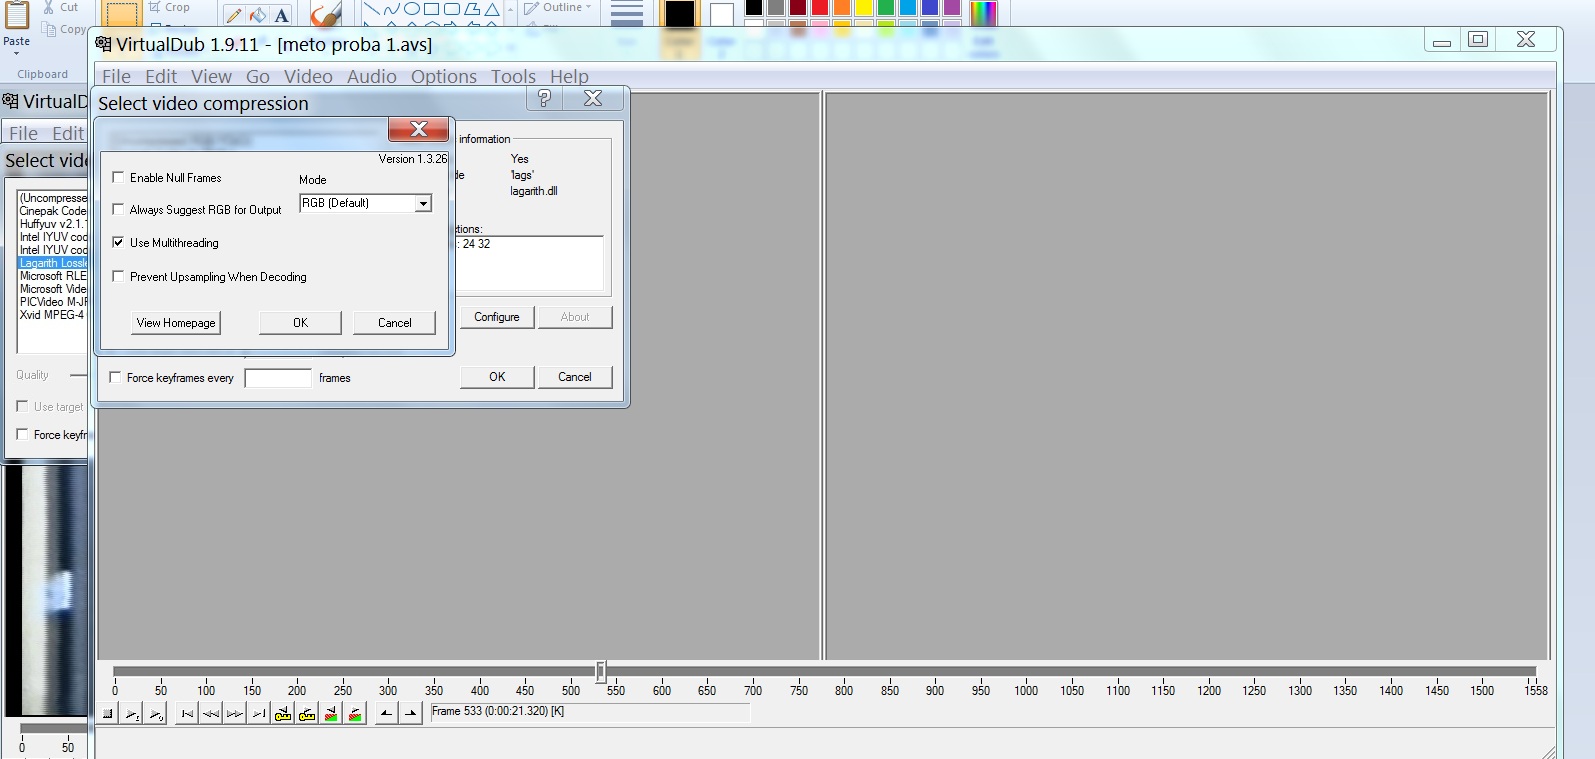Screen dimensions: 1595x759
Task: Check Always Suggest RGB for Output
Action: [x=118, y=209]
